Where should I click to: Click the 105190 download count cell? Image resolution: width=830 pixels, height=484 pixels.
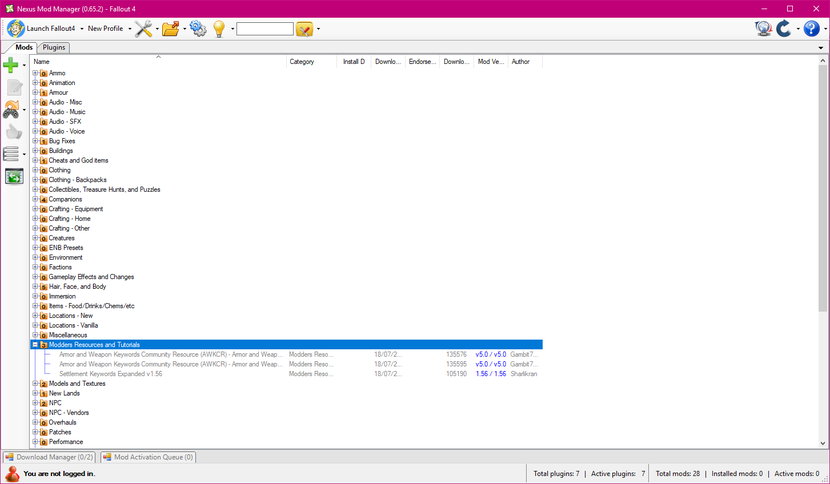pos(456,374)
